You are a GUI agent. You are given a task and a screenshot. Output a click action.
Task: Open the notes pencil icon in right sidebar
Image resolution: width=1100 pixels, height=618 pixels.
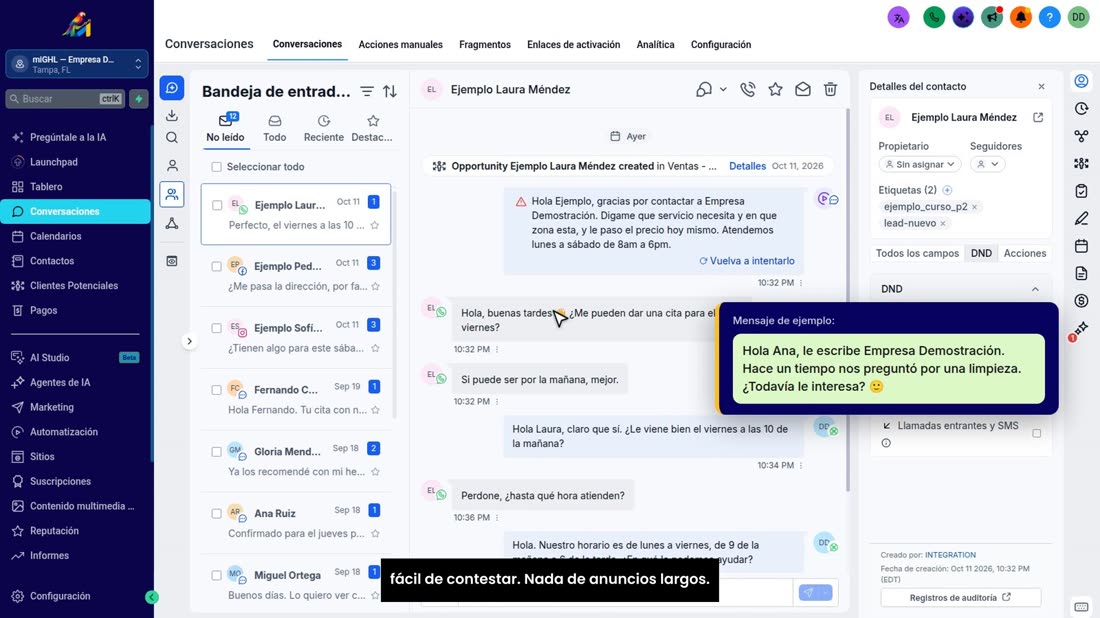[x=1081, y=219]
